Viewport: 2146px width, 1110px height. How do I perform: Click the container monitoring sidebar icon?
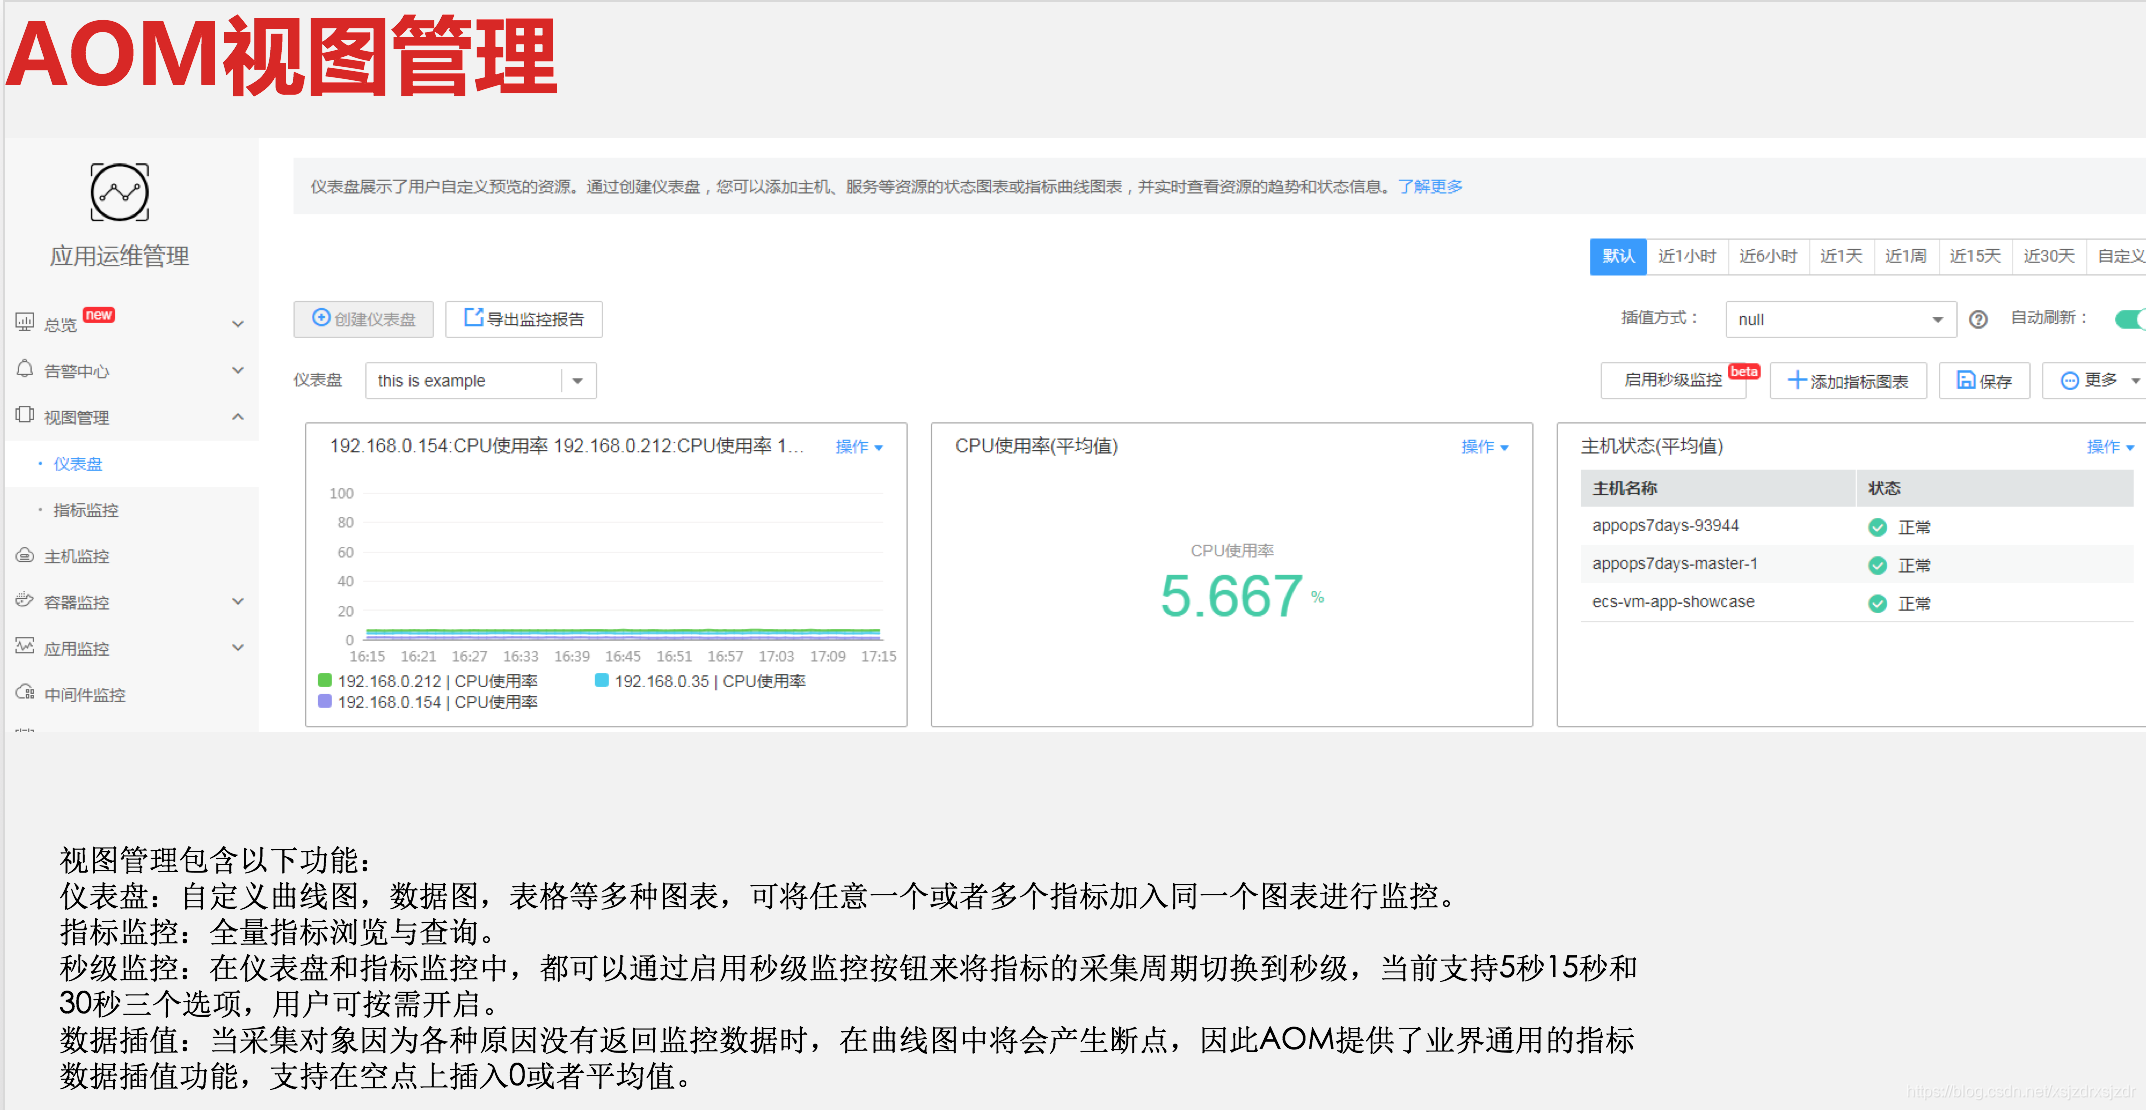pos(25,601)
